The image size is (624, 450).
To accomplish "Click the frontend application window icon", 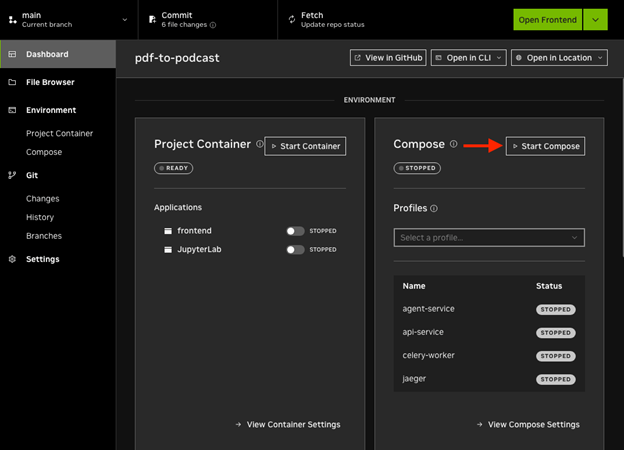I will [x=168, y=231].
